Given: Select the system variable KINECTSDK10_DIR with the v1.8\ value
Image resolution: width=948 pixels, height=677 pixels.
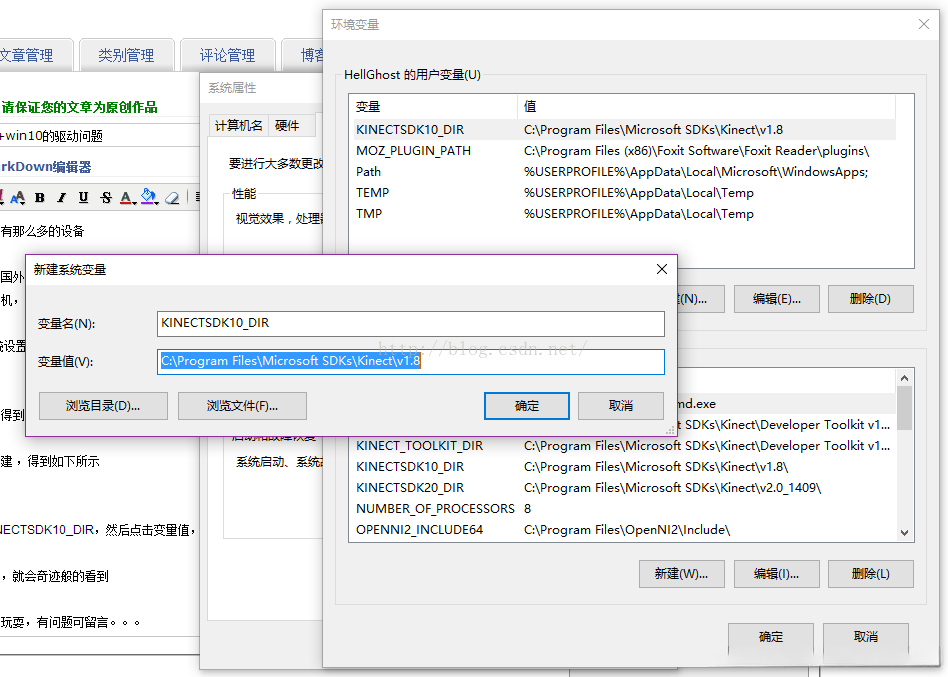Looking at the screenshot, I should pyautogui.click(x=623, y=467).
